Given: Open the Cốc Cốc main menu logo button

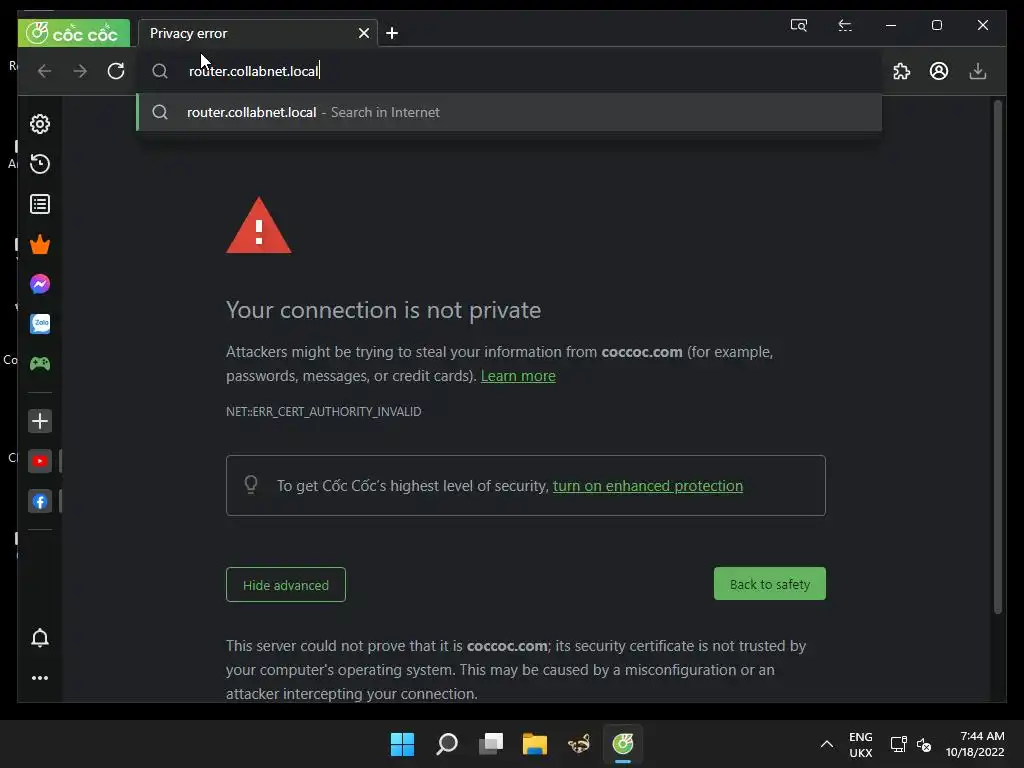Looking at the screenshot, I should [74, 33].
